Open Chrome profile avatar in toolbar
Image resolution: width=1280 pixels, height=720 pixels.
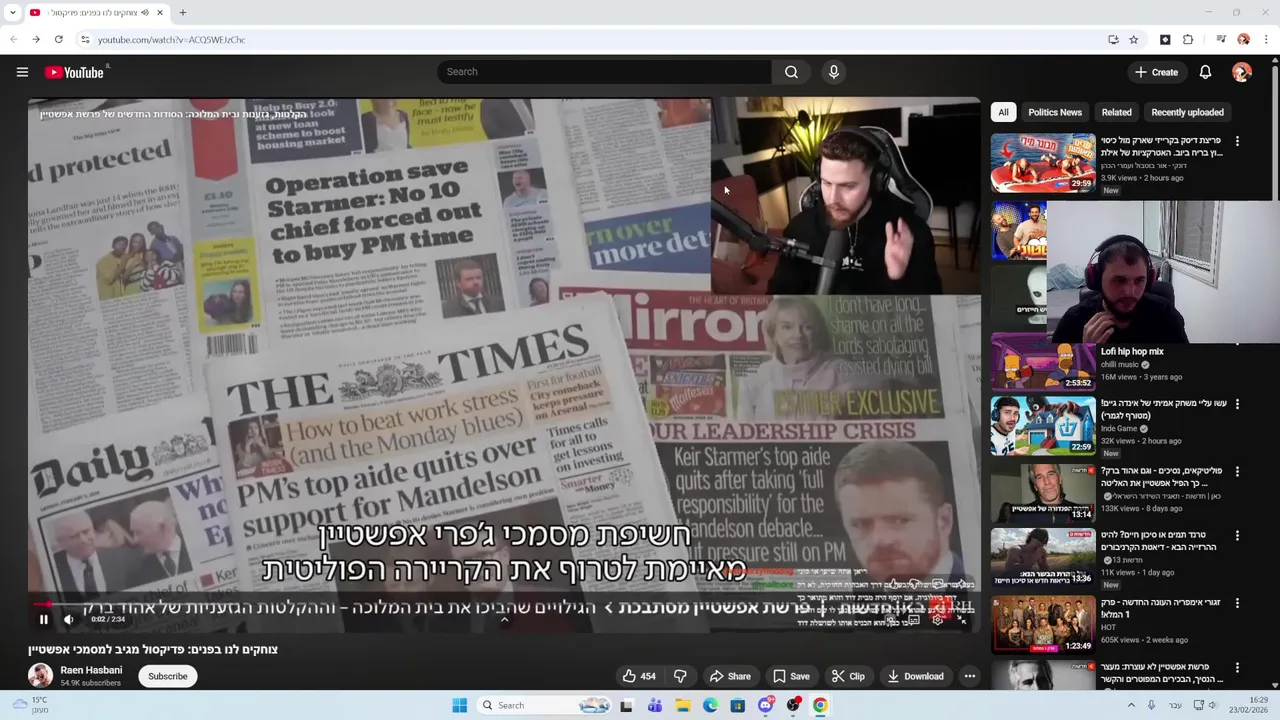pyautogui.click(x=1243, y=40)
